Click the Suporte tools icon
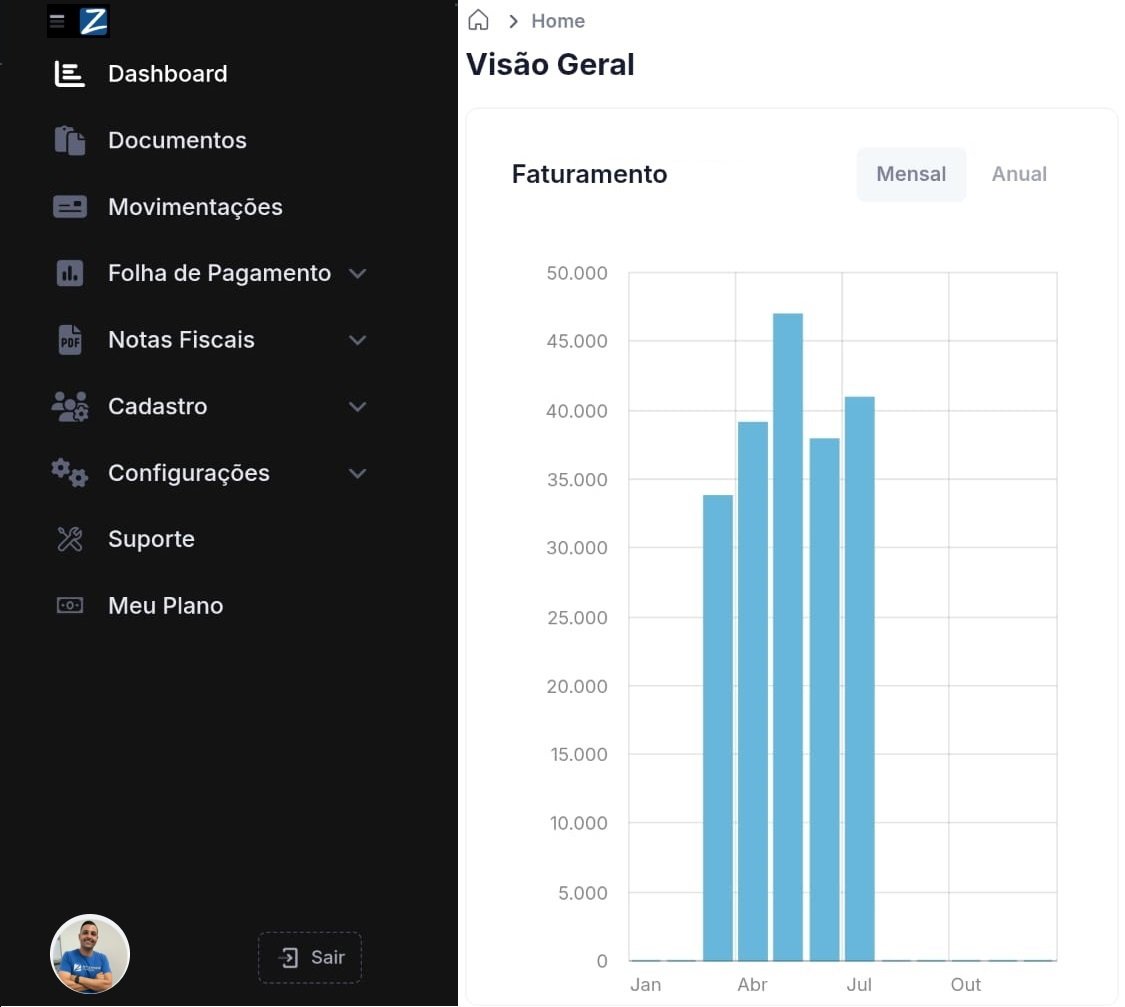 pyautogui.click(x=69, y=539)
